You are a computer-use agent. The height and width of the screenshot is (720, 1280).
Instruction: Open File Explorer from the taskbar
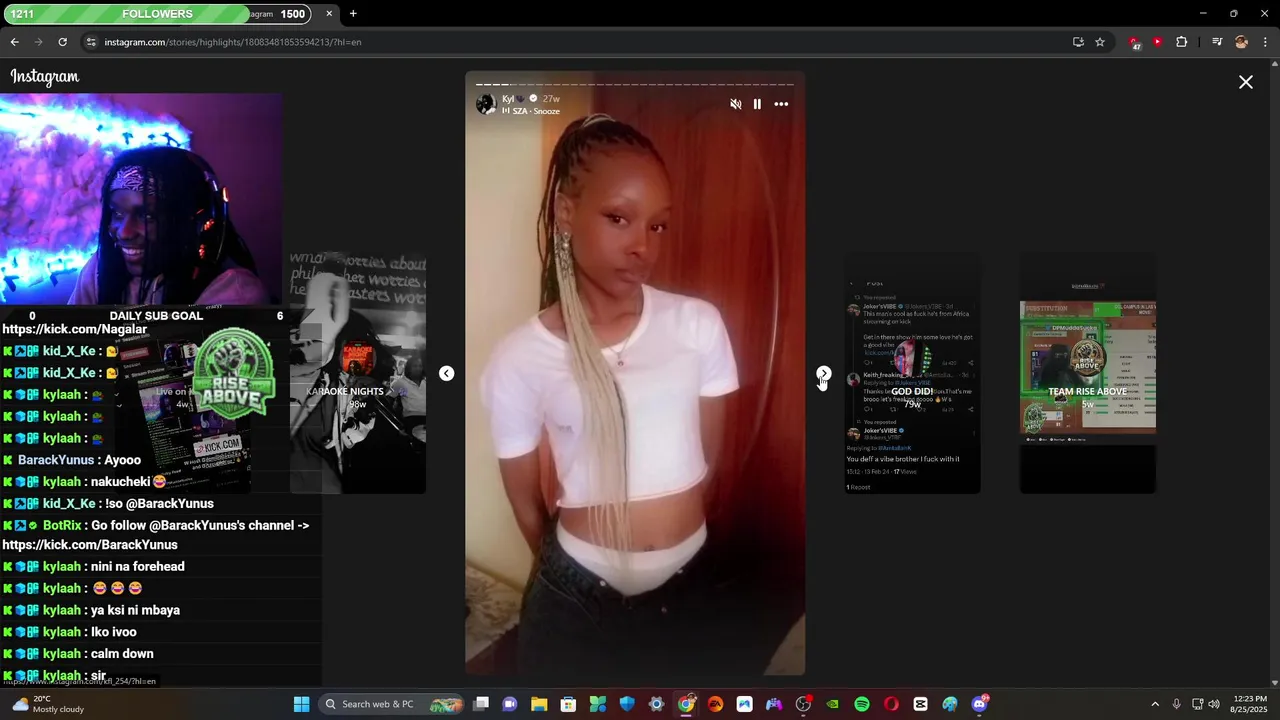click(x=539, y=704)
